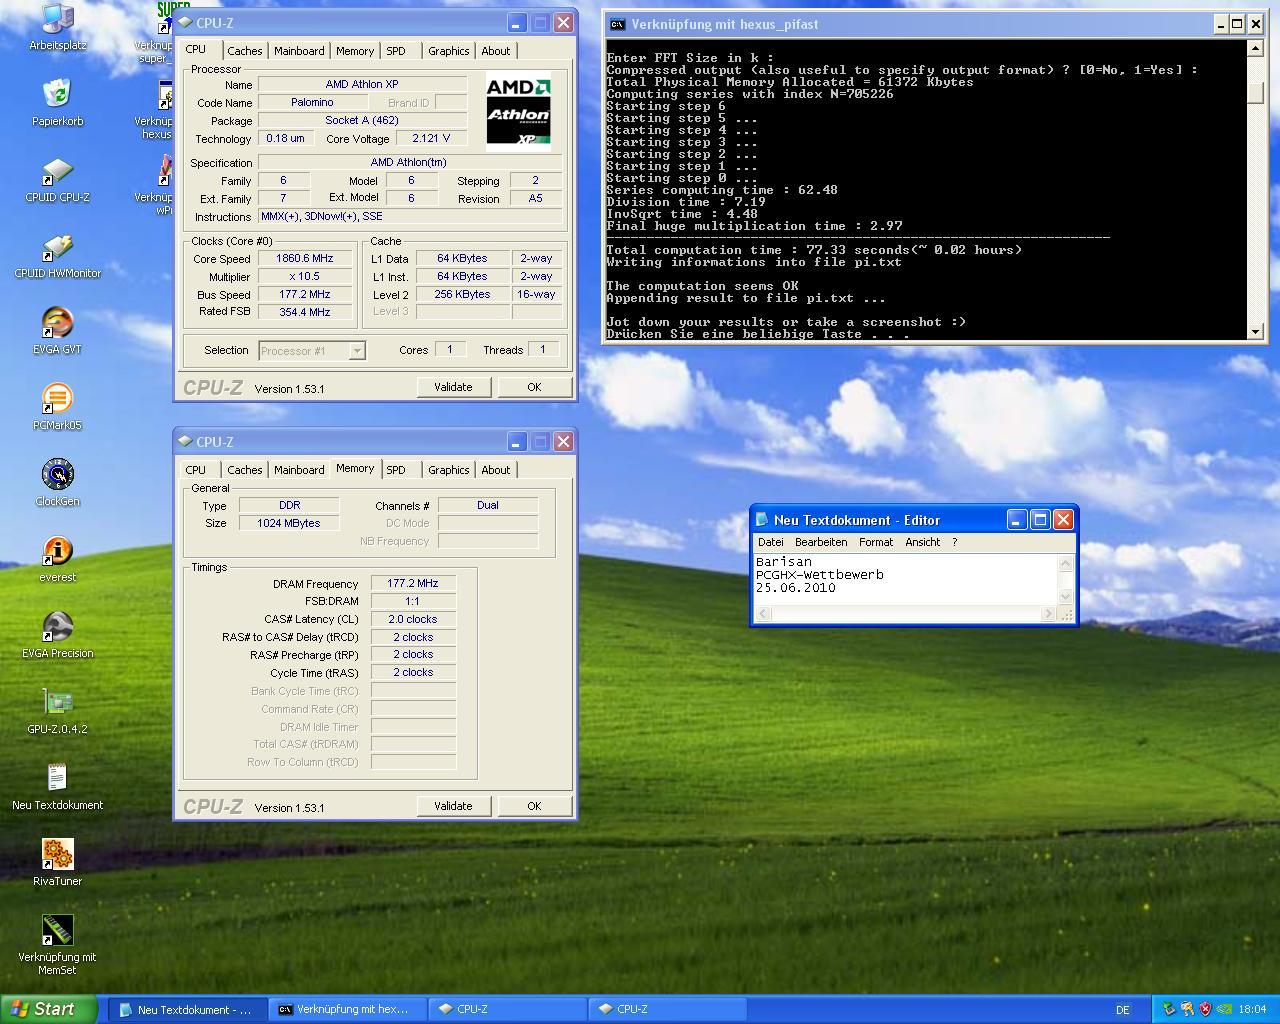1280x1024 pixels.
Task: Click the Package Socket A (462) field
Action: point(362,120)
